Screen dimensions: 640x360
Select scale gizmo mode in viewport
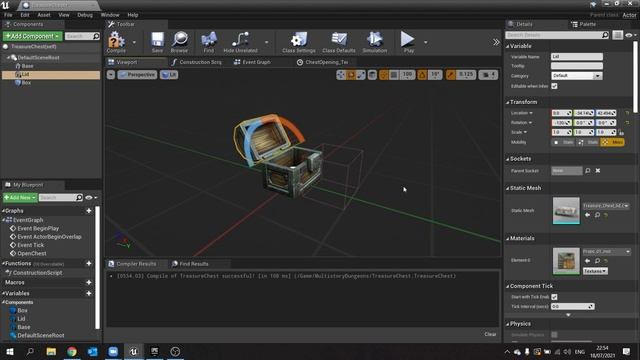[360, 75]
